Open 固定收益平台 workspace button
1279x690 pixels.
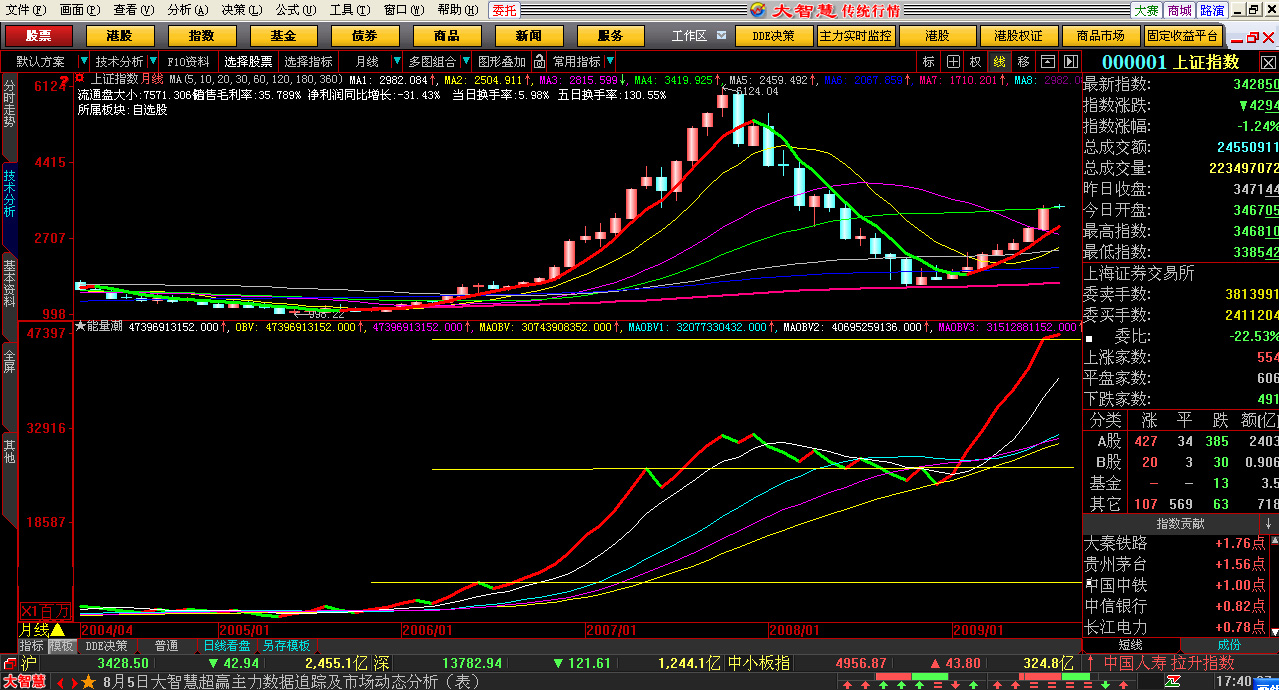pos(1183,36)
